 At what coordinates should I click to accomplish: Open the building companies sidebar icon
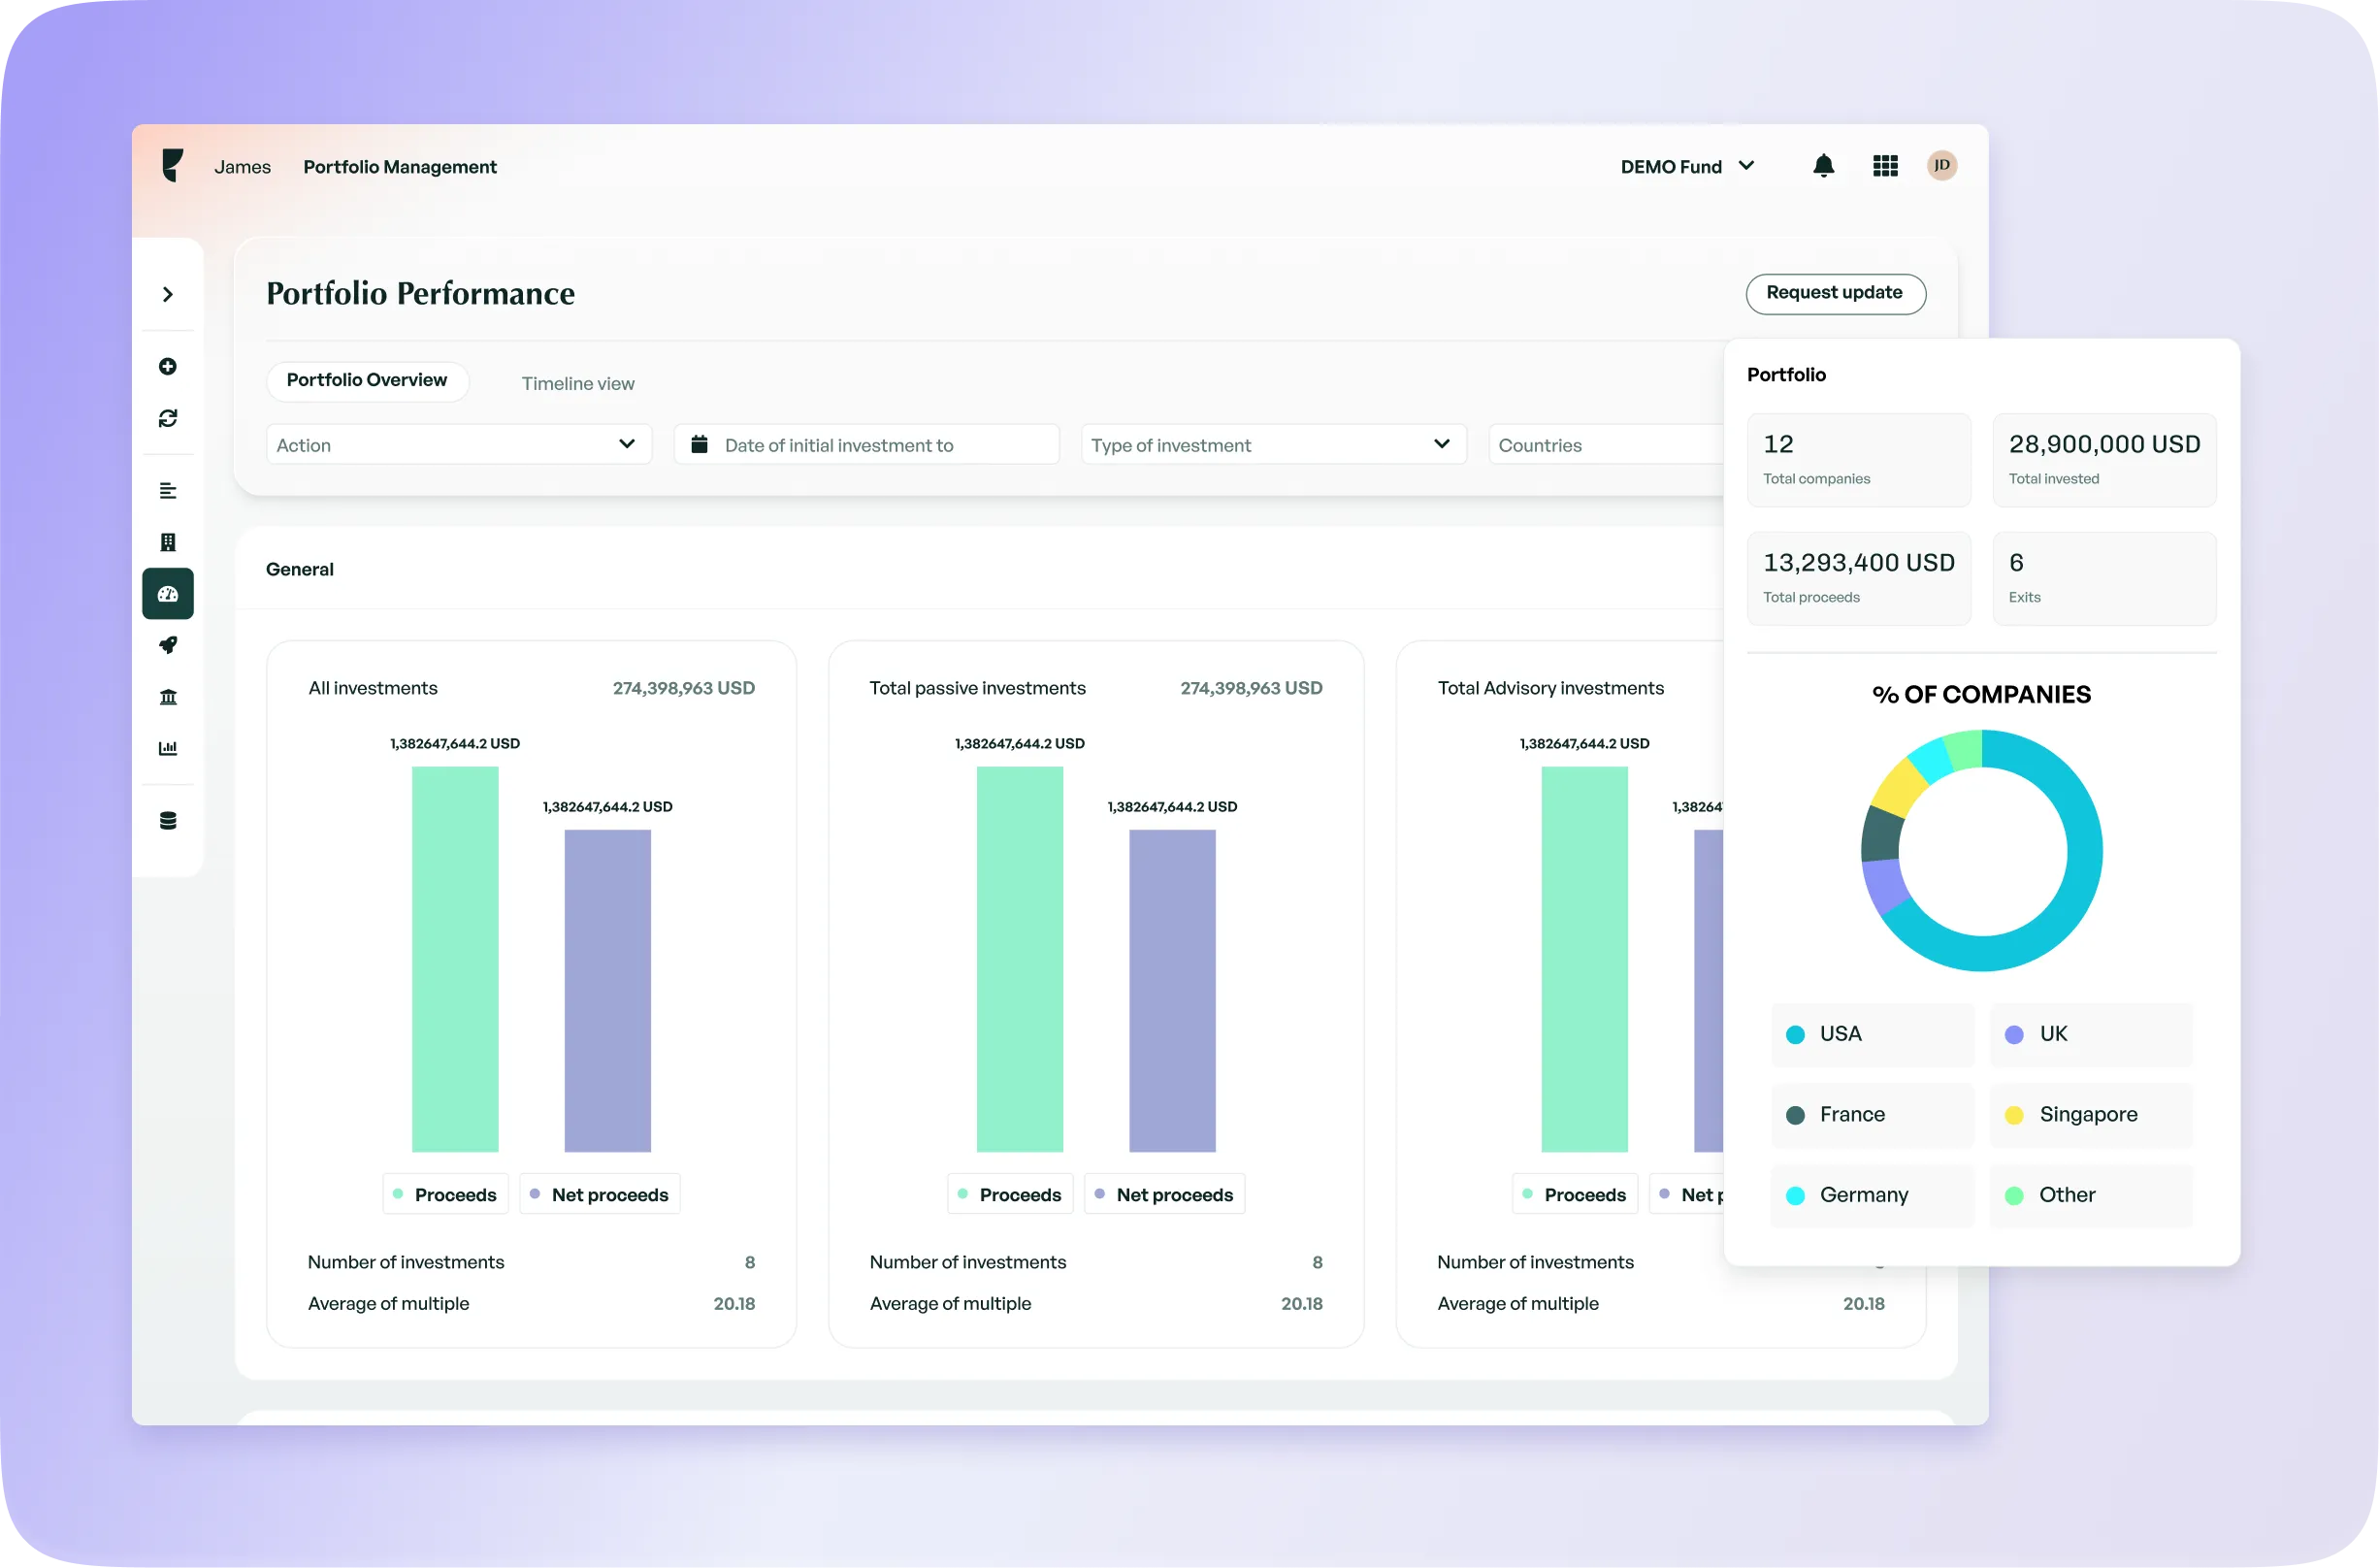tap(168, 542)
